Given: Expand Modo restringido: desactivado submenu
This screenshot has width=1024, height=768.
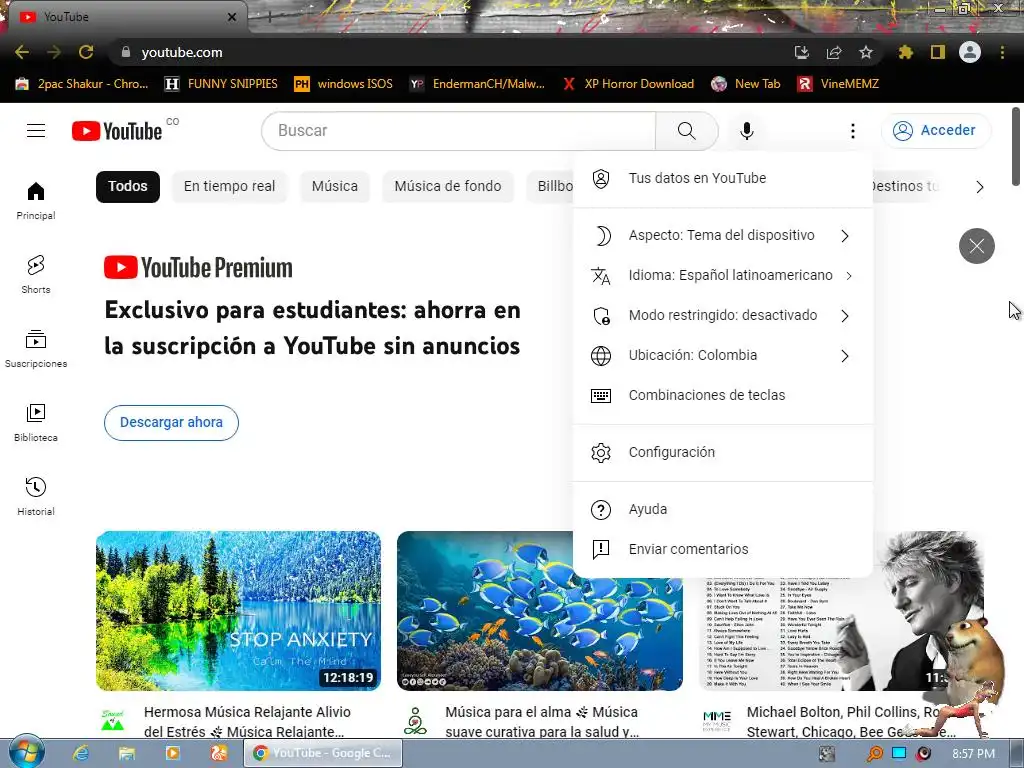Looking at the screenshot, I should coord(722,315).
